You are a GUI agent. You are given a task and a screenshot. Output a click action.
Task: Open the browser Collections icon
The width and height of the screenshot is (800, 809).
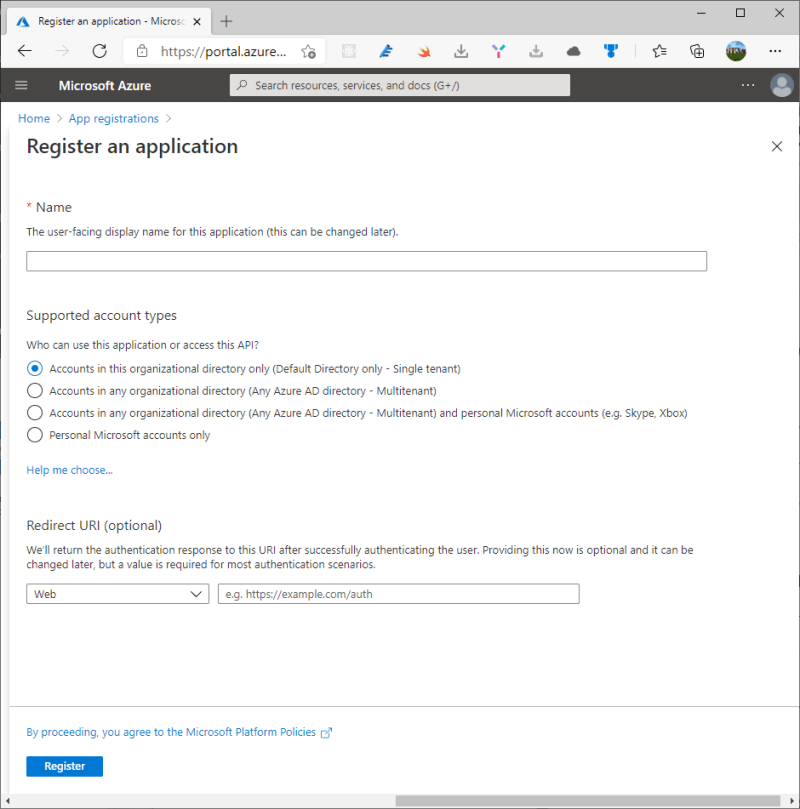[x=697, y=51]
